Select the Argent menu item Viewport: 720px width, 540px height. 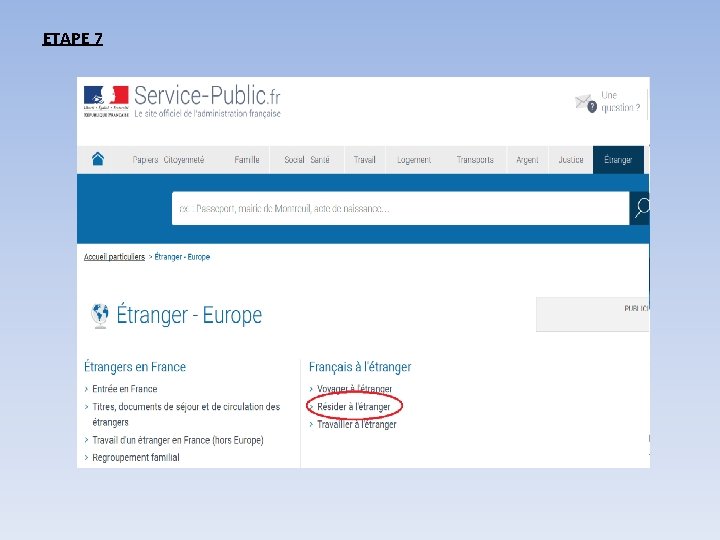[527, 160]
